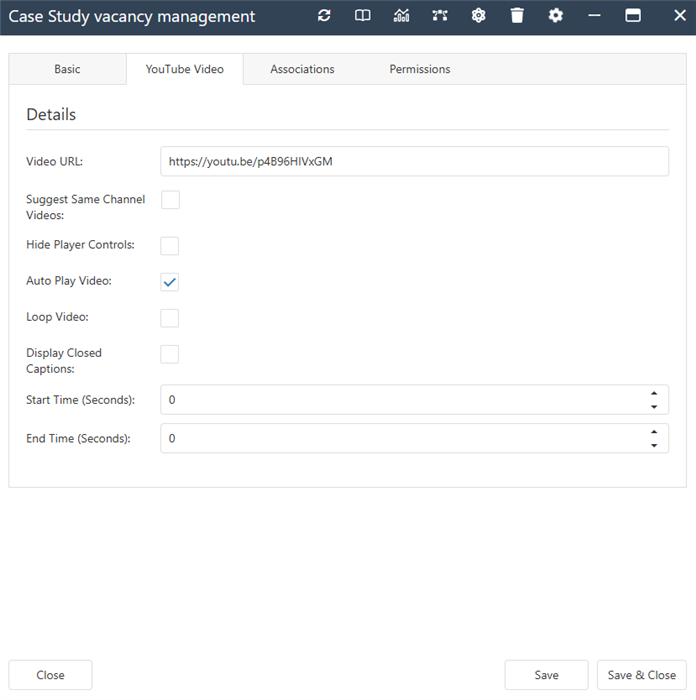This screenshot has height=700, width=696.
Task: Increase End Time with up arrow
Action: pyautogui.click(x=654, y=432)
